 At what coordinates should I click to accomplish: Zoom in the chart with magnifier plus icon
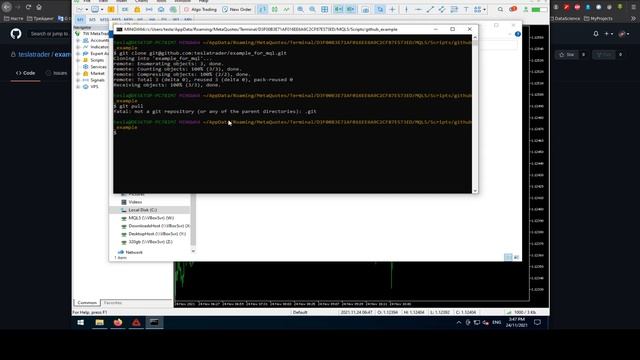(x=300, y=9)
